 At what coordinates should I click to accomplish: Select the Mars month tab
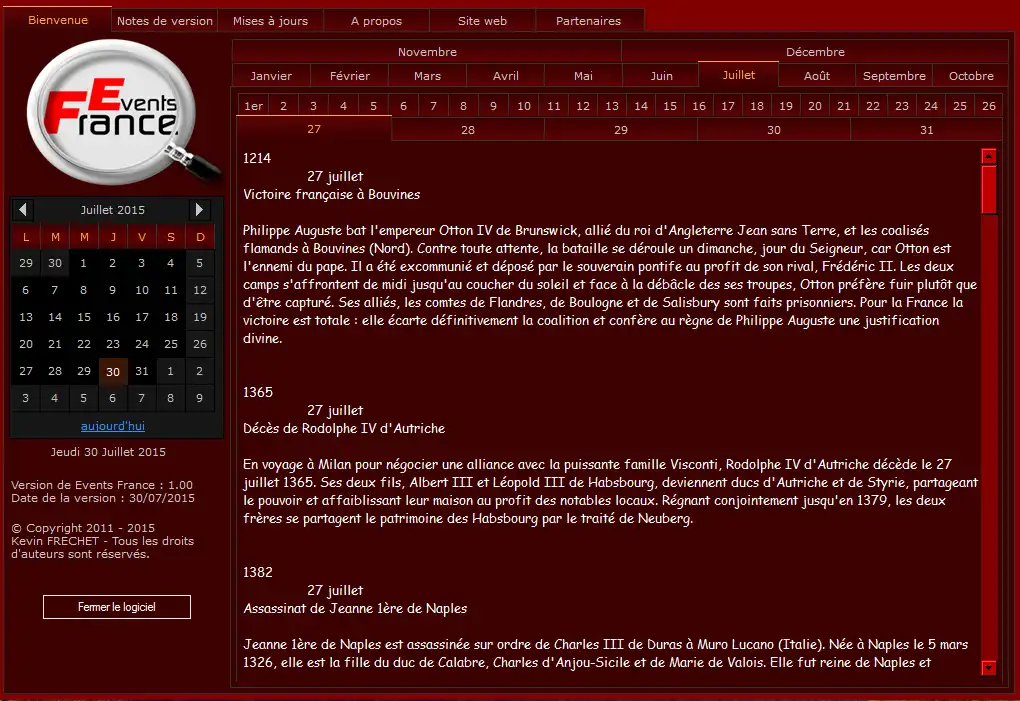[427, 75]
